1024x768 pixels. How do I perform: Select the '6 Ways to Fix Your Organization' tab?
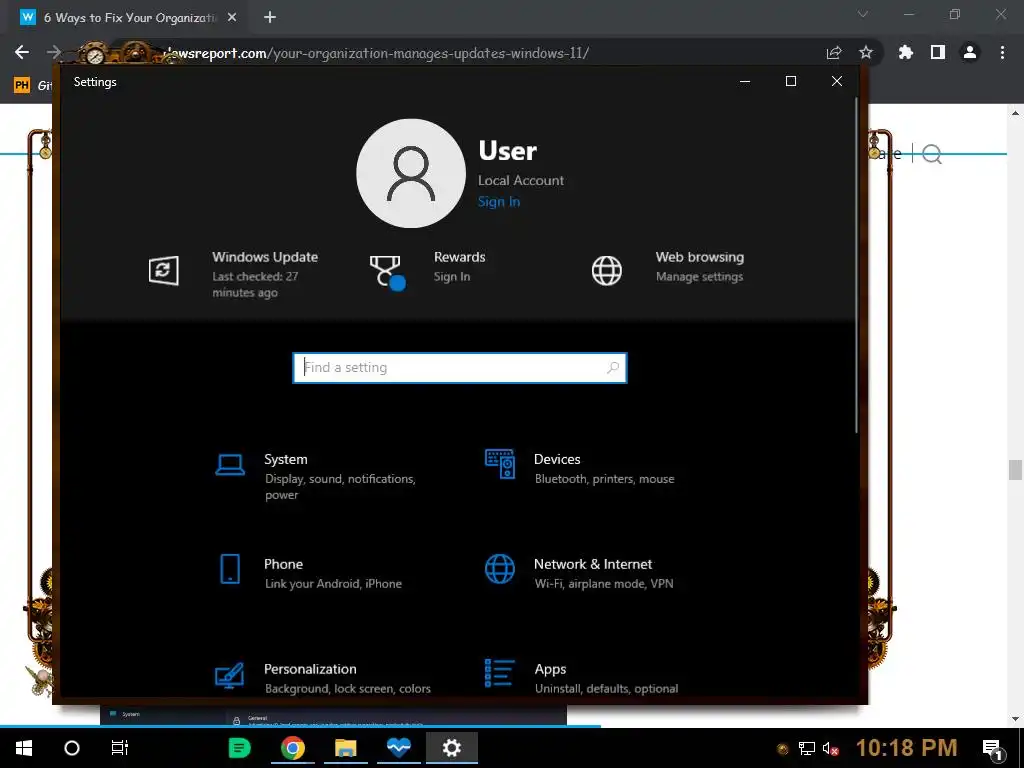pos(129,18)
